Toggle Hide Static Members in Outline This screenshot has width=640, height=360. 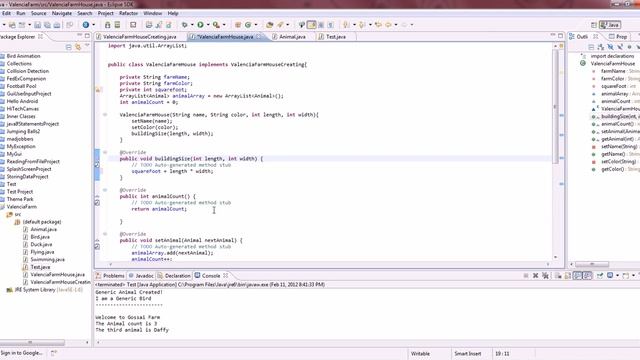[620, 47]
